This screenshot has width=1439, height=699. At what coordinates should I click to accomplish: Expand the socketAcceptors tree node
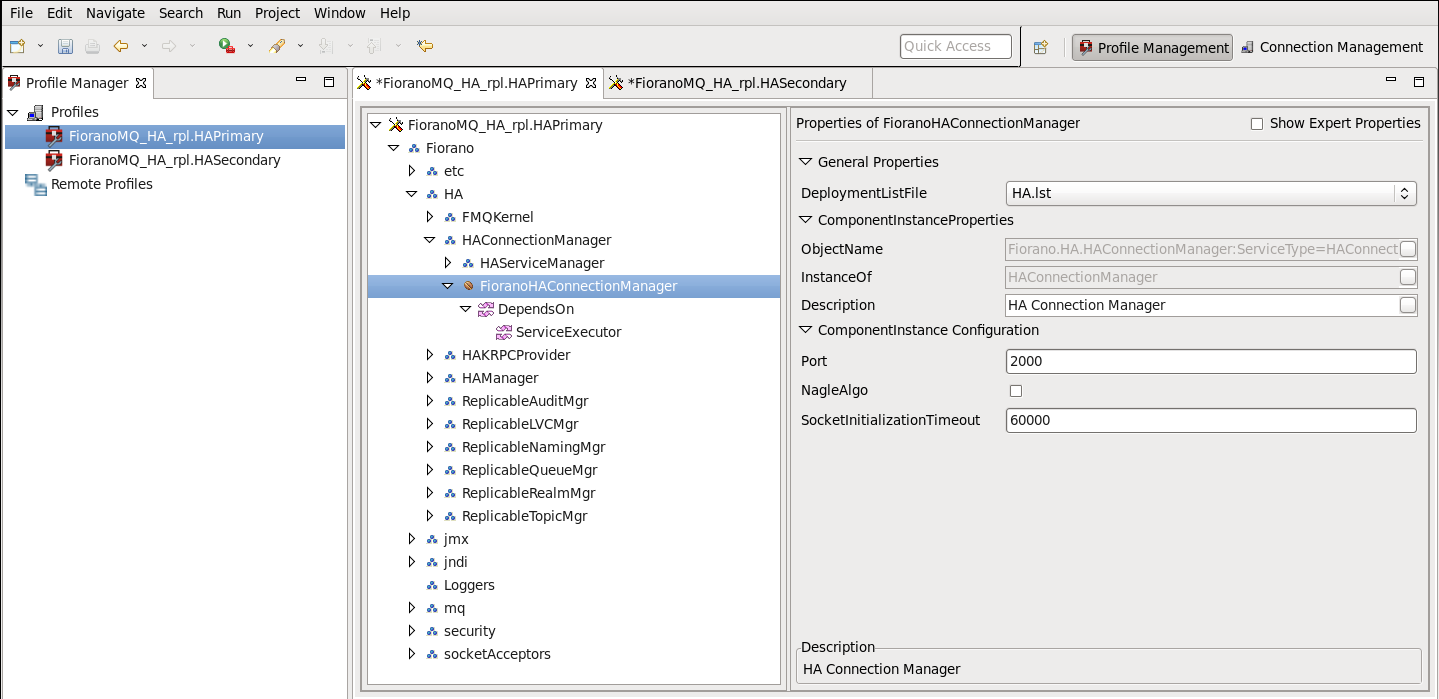411,654
